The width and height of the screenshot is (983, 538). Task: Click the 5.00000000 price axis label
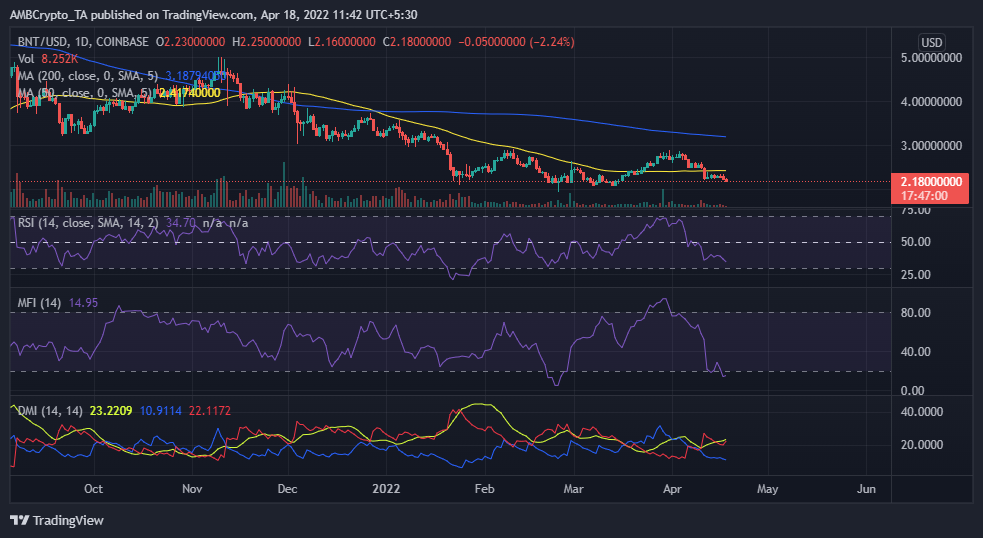931,58
